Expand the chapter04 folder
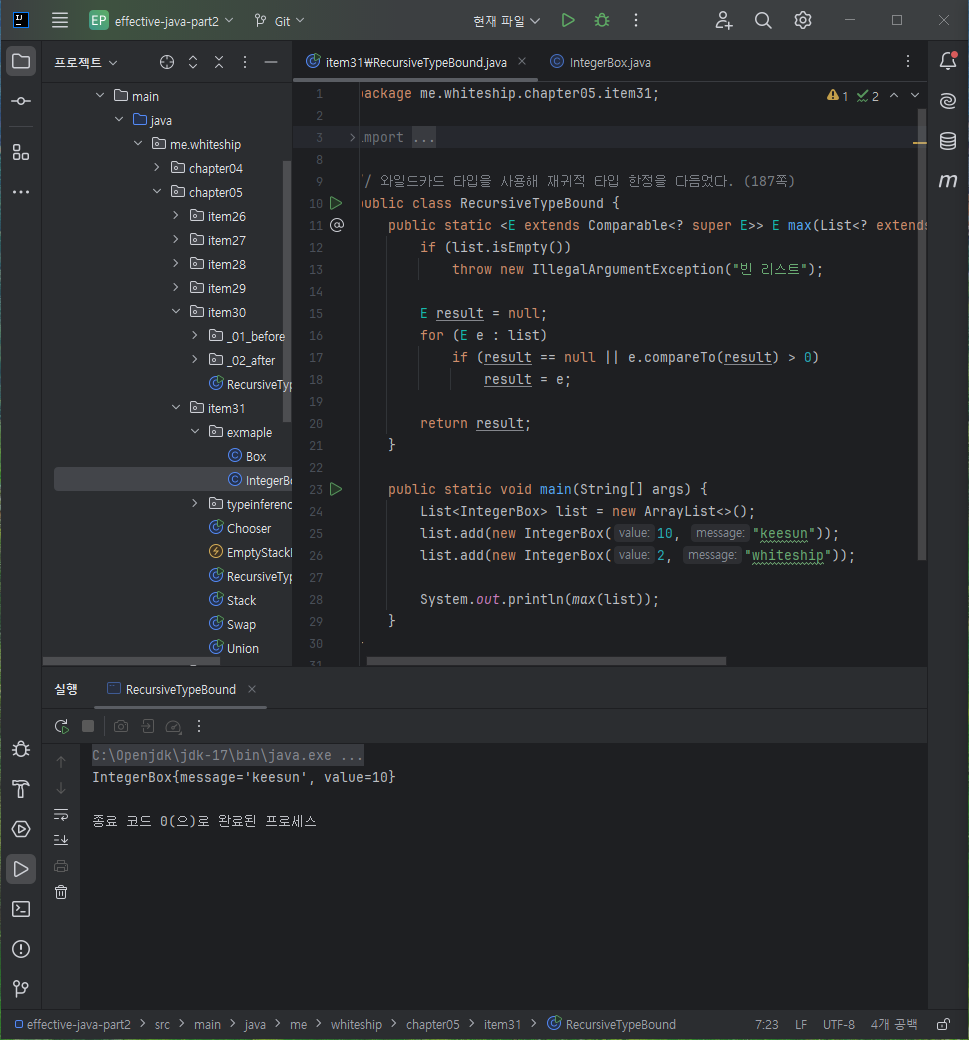The image size is (969, 1040). point(157,168)
